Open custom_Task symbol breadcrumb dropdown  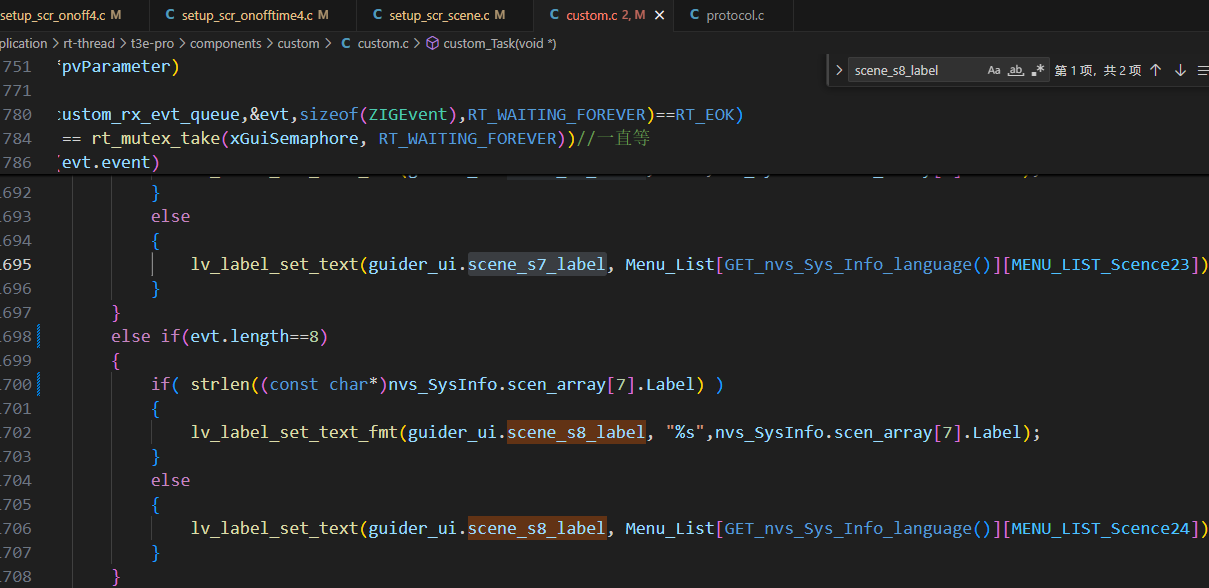pyautogui.click(x=499, y=43)
